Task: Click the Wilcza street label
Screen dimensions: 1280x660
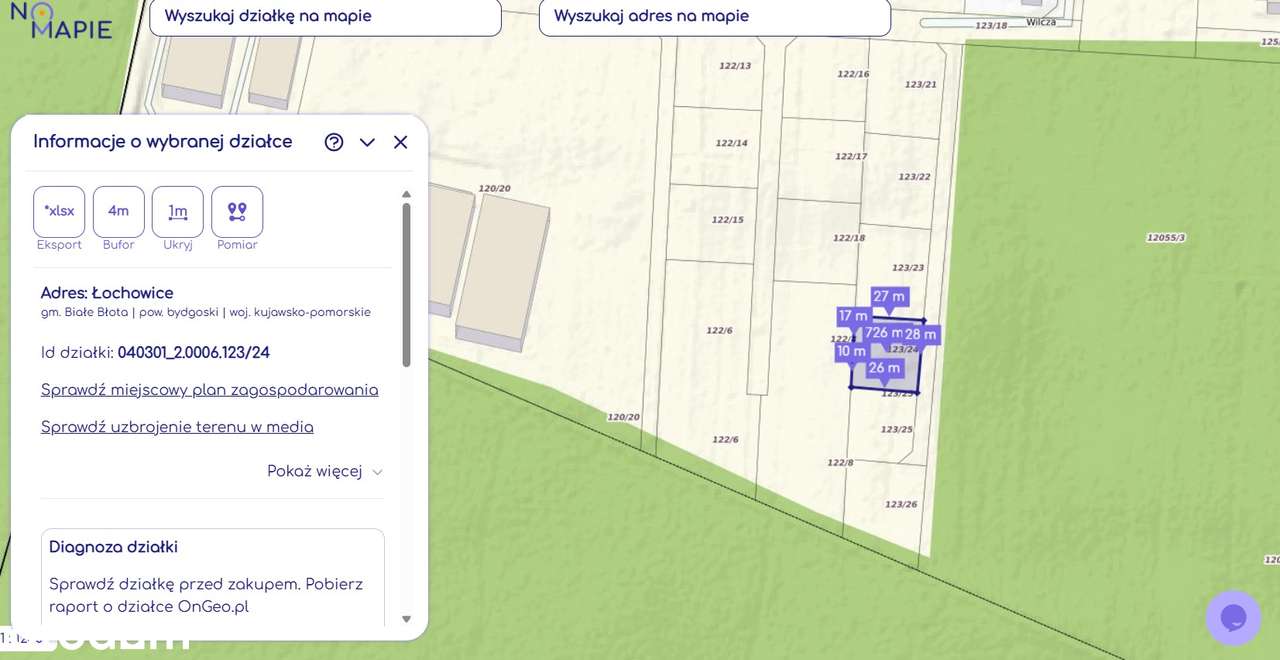Action: tap(1041, 22)
